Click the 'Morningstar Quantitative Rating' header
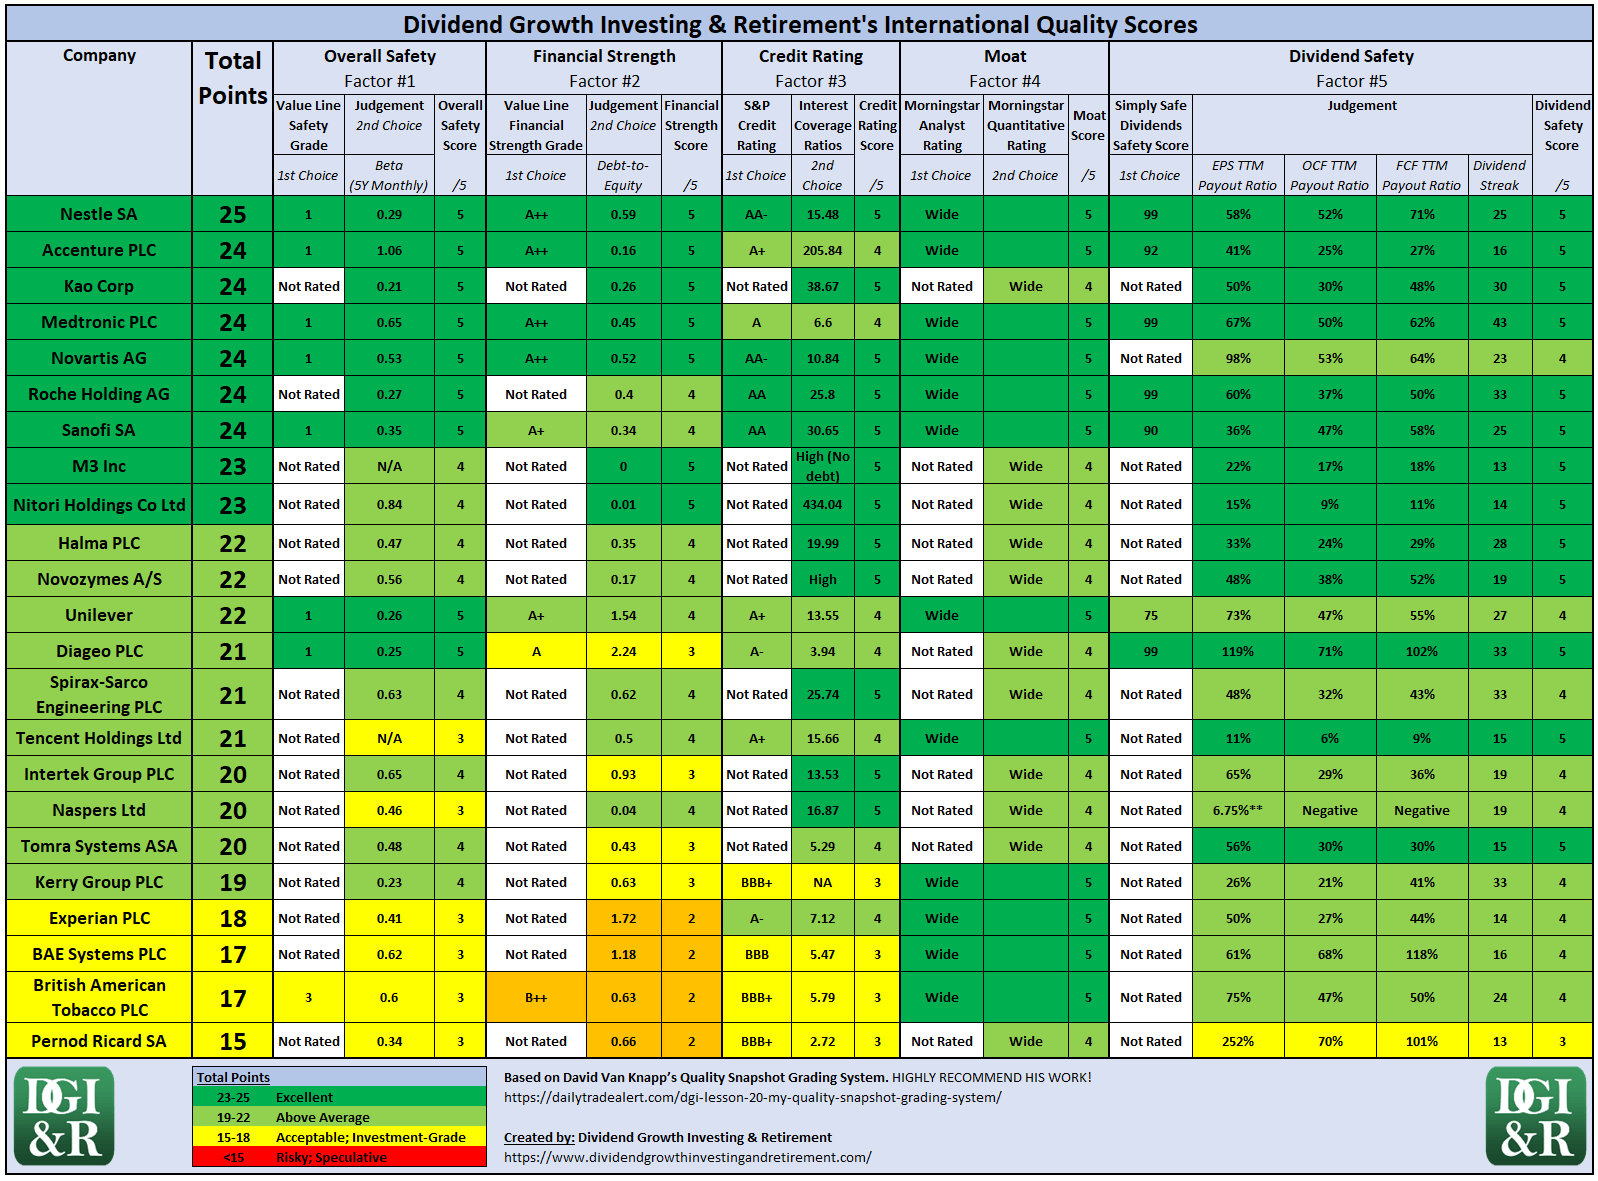Image resolution: width=1598 pixels, height=1181 pixels. [1026, 125]
